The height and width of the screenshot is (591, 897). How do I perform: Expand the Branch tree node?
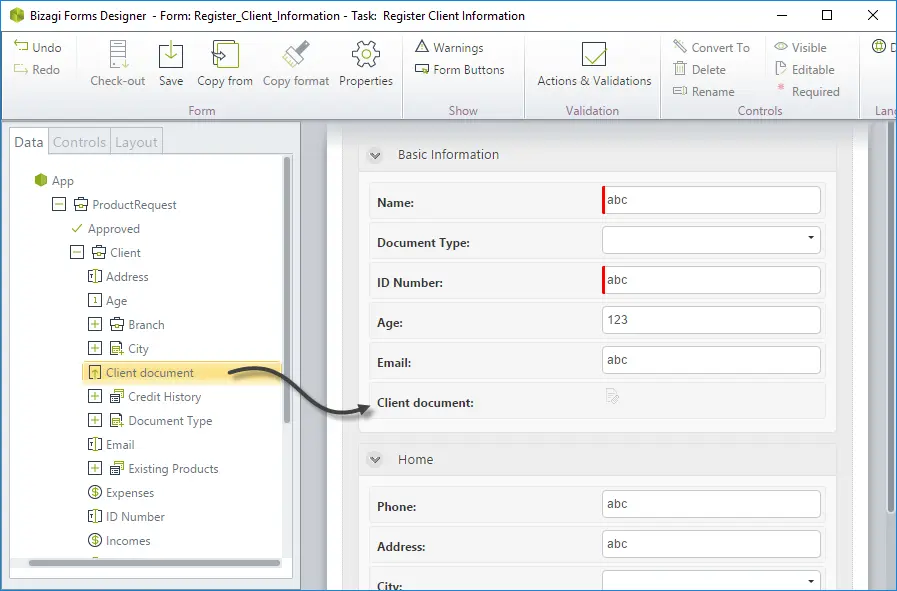[x=95, y=324]
